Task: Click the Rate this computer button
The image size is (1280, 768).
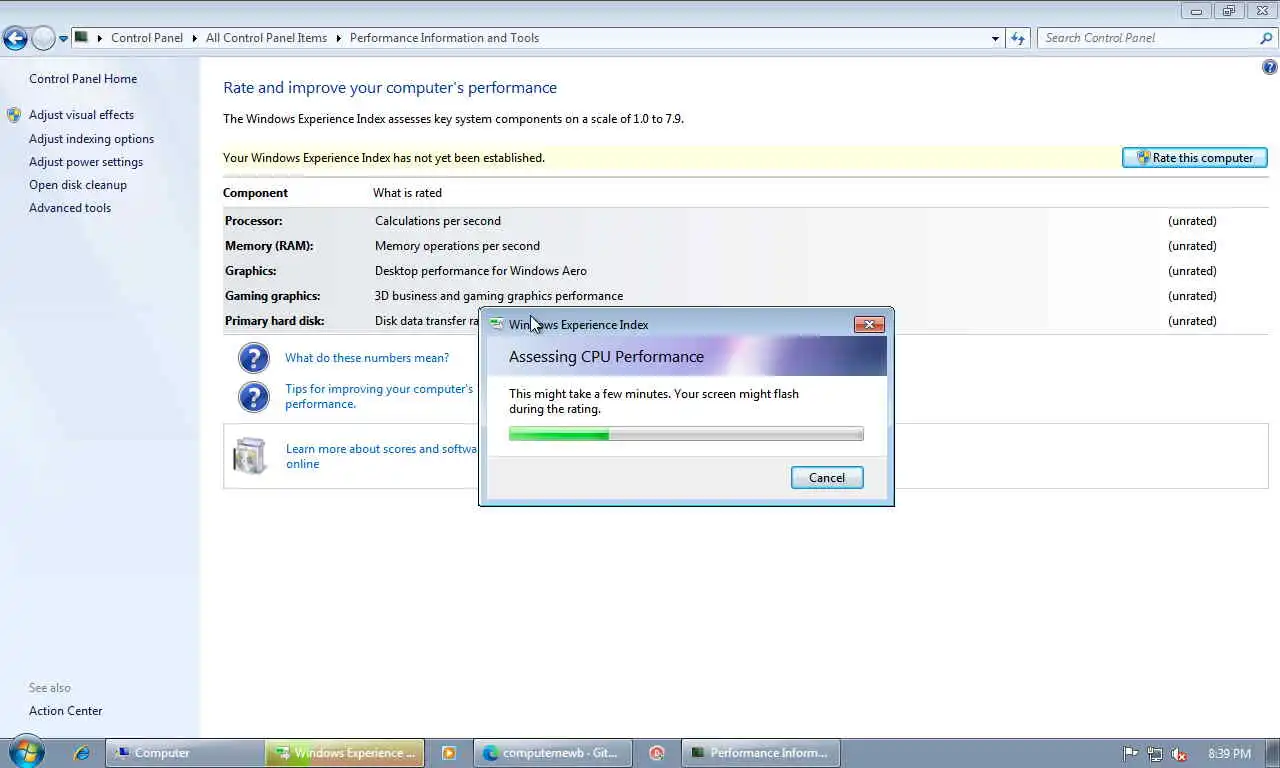Action: coord(1195,158)
